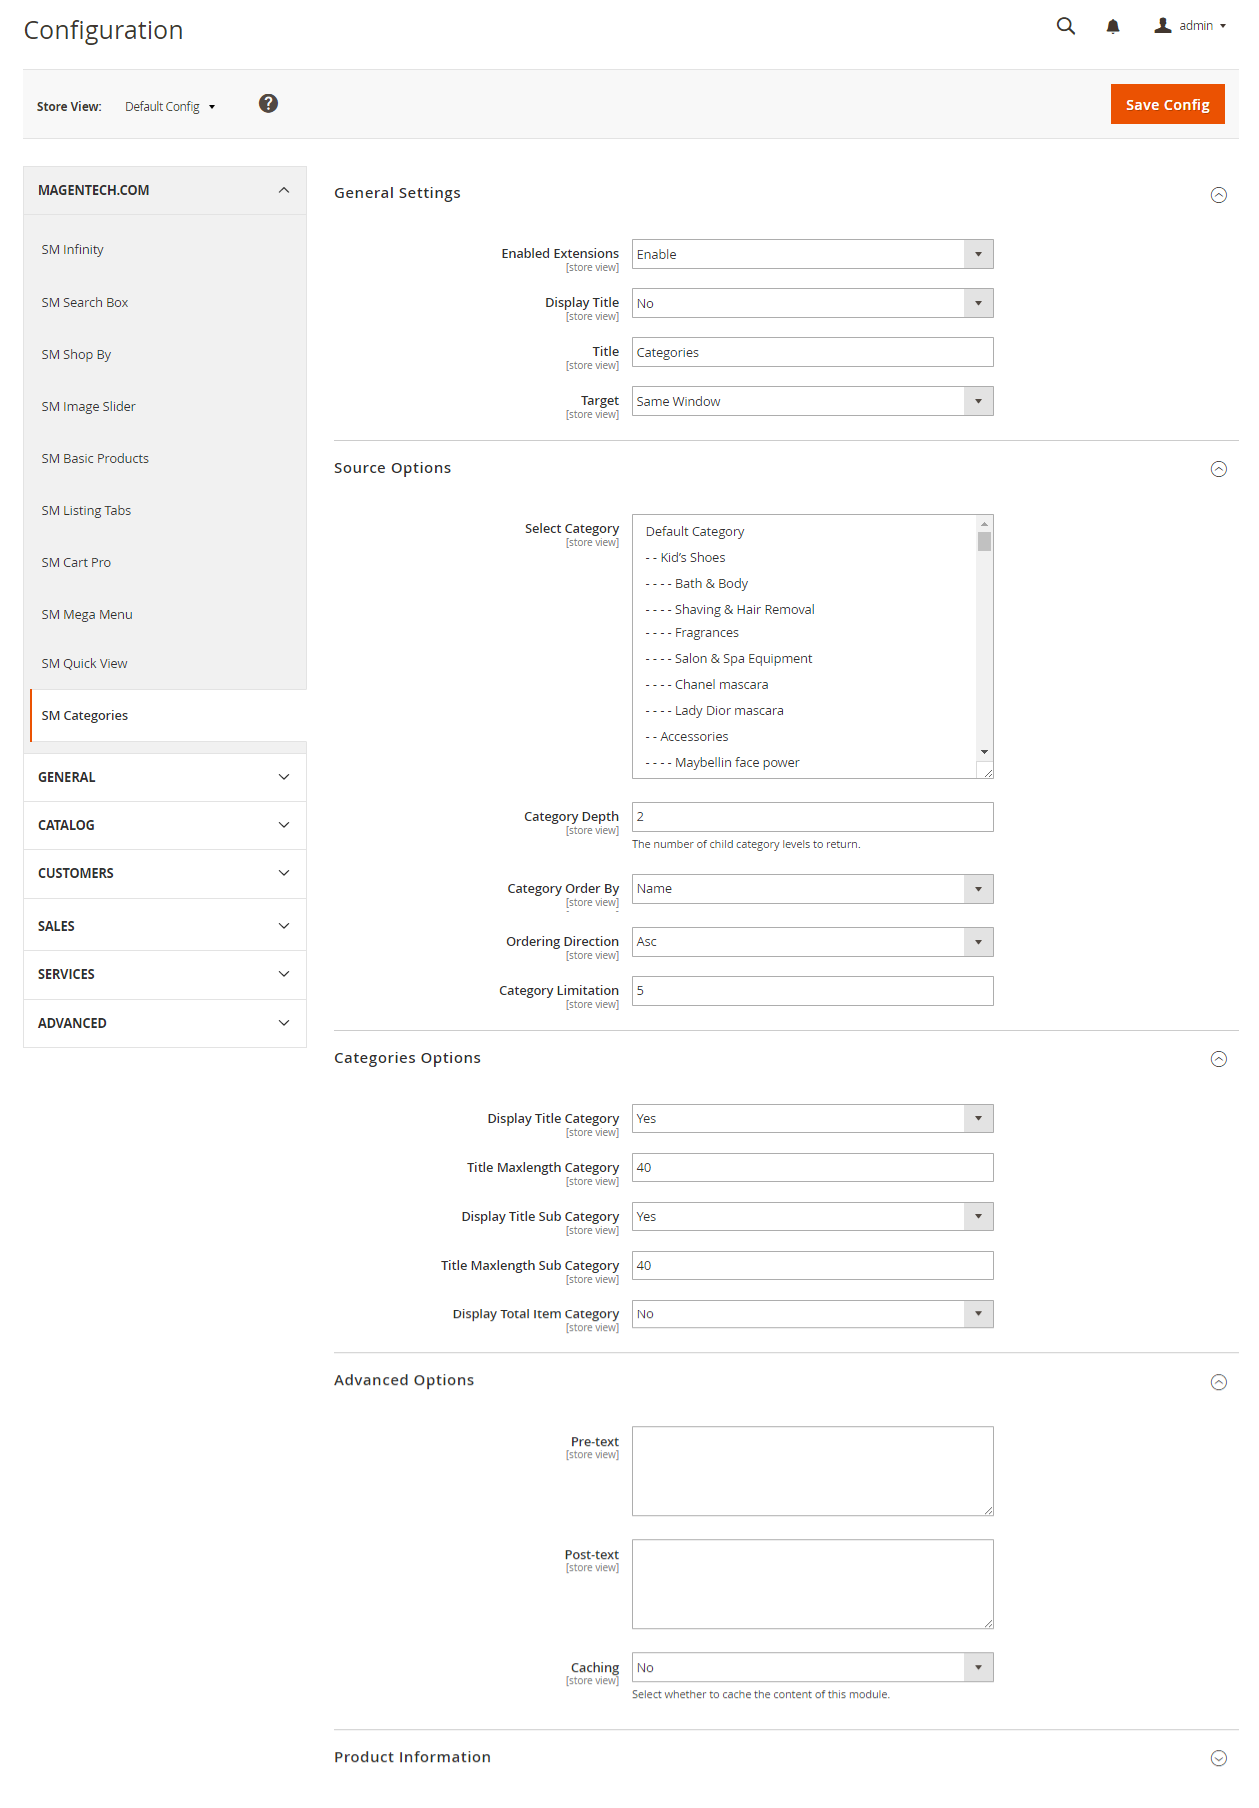Open the Display Title Category dropdown

[x=812, y=1119]
